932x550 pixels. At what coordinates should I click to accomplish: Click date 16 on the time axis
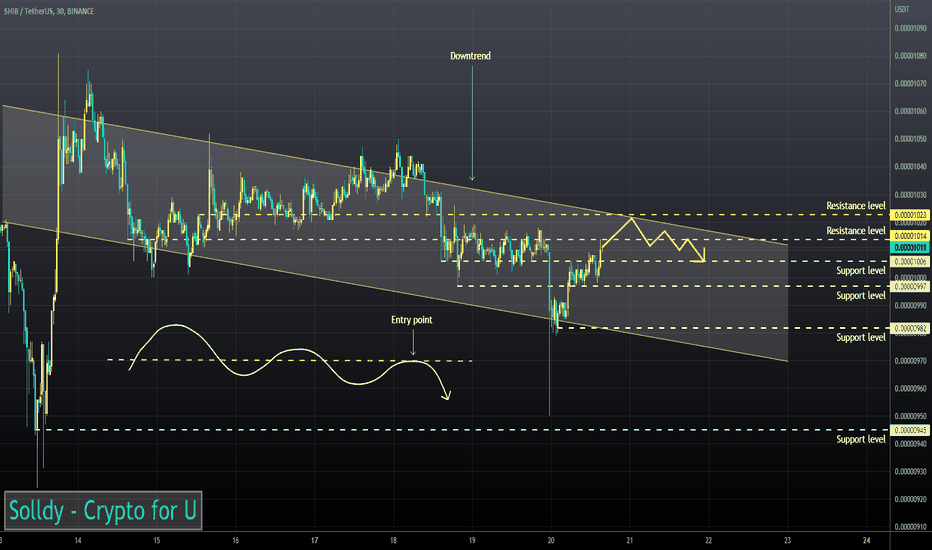pyautogui.click(x=235, y=540)
